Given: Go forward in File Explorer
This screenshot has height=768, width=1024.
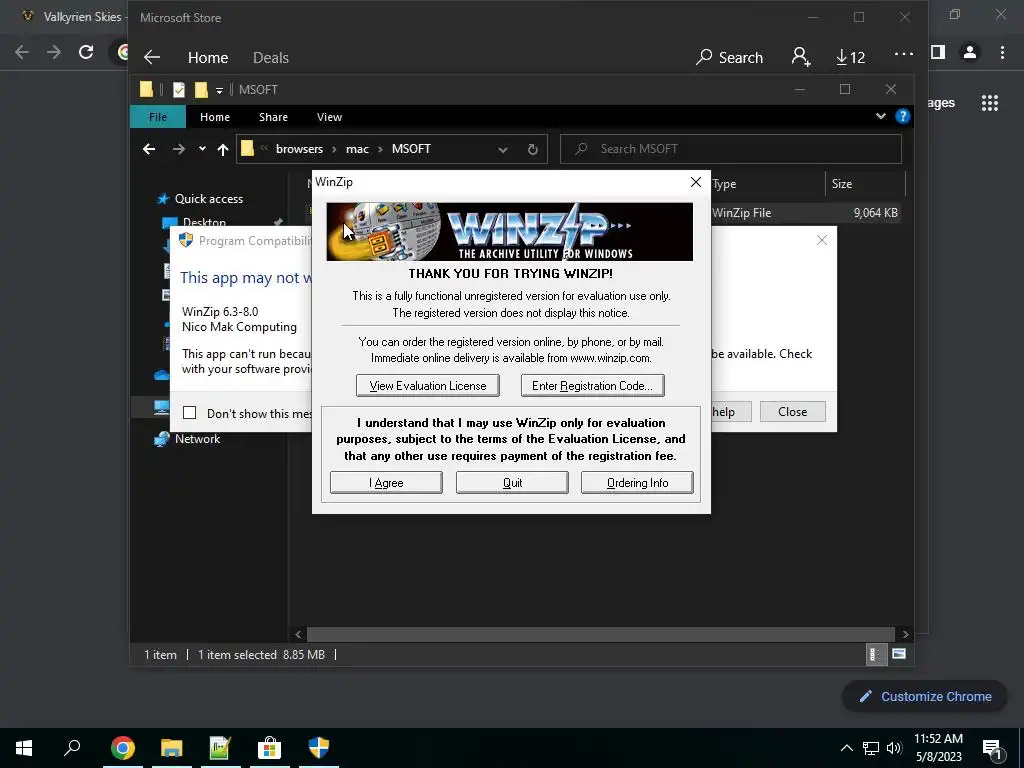Looking at the screenshot, I should point(178,149).
